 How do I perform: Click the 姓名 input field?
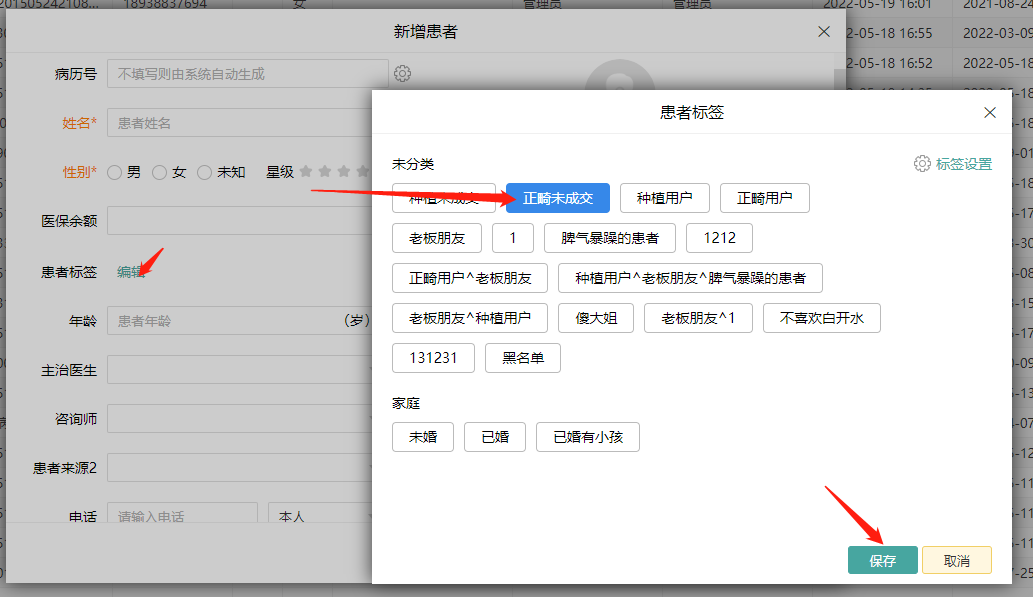pyautogui.click(x=240, y=123)
